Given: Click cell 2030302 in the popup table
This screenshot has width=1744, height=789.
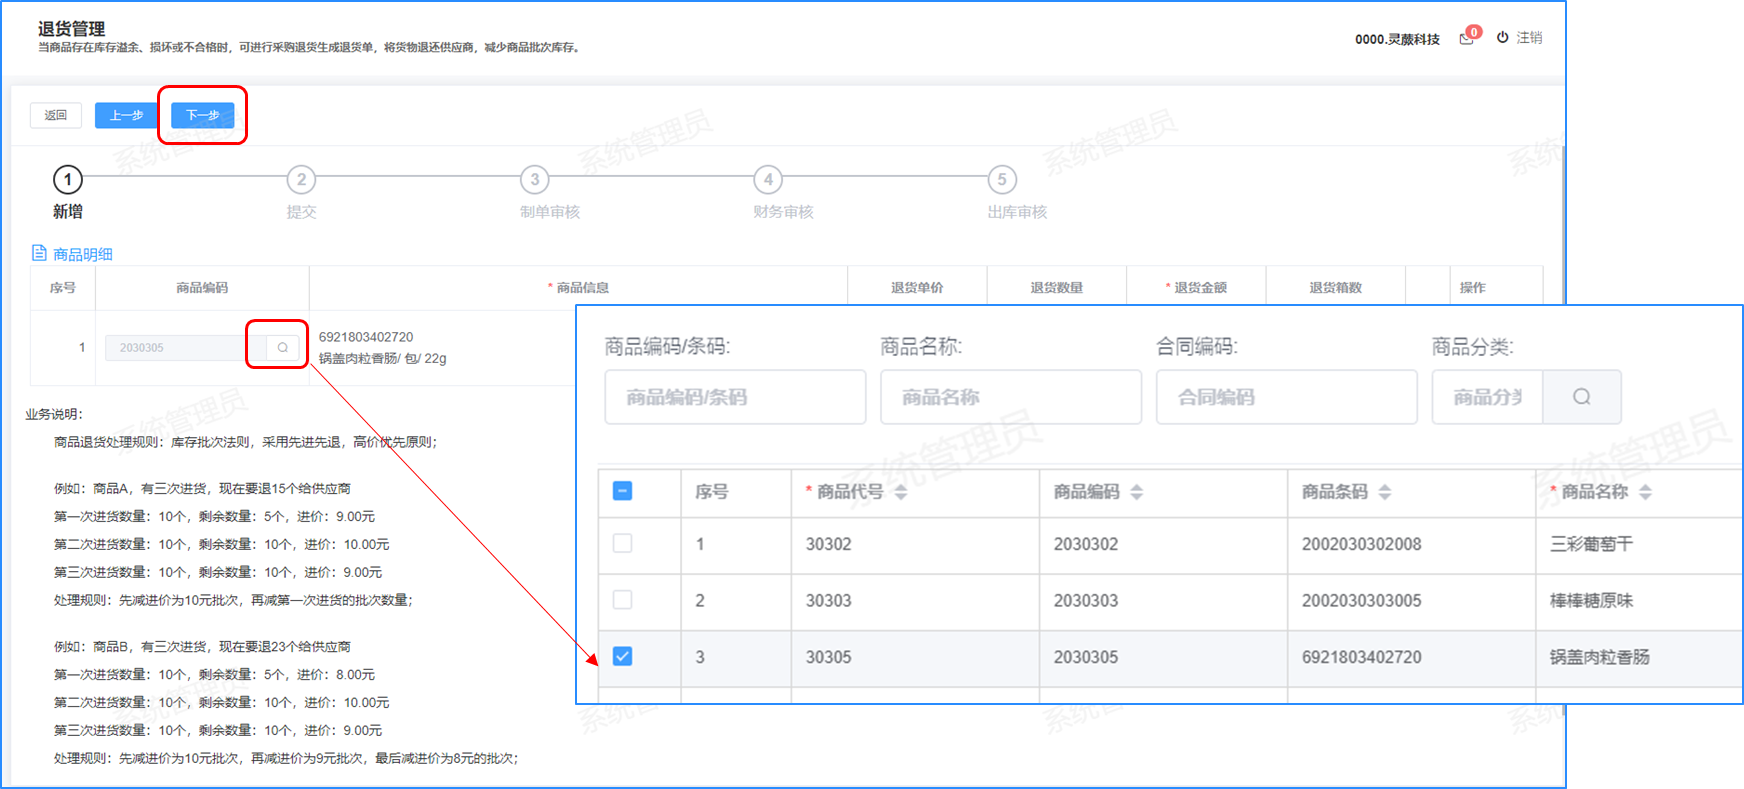Looking at the screenshot, I should click(x=1086, y=544).
